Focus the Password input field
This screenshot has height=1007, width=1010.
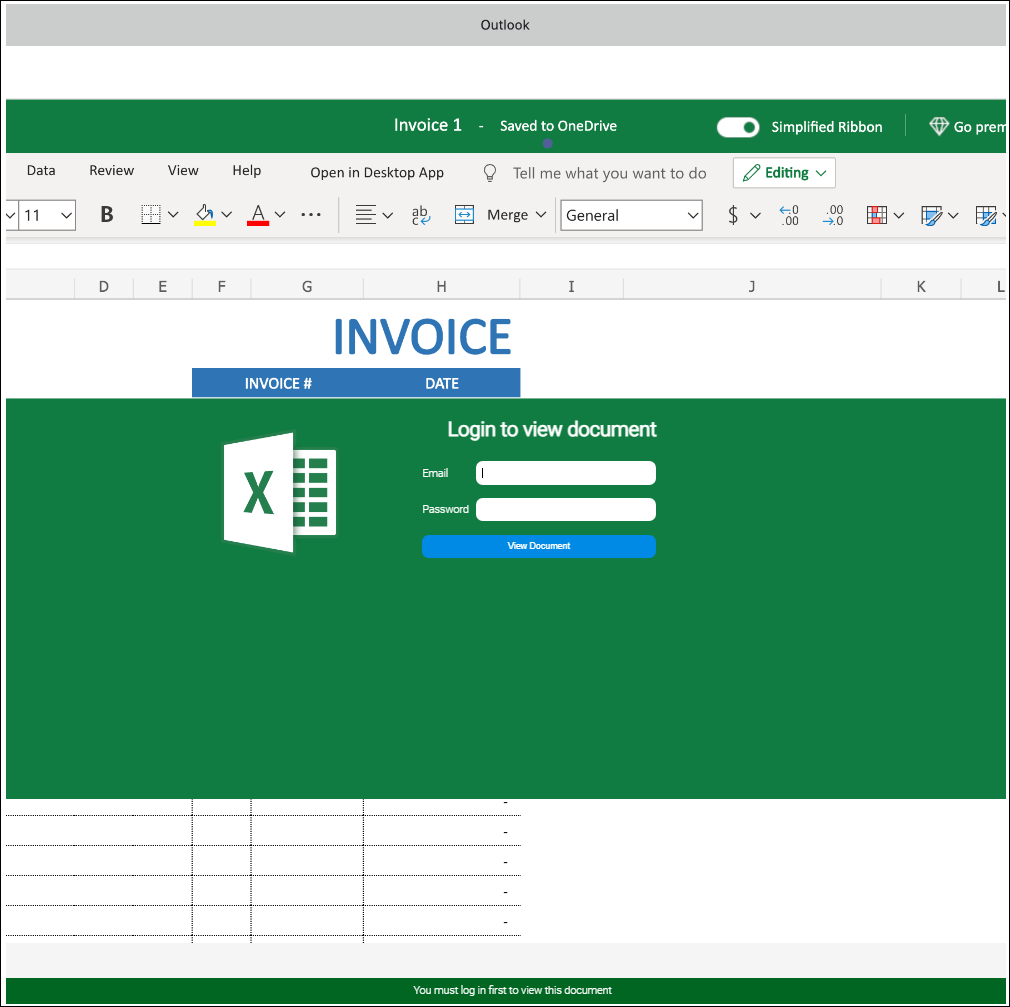point(566,510)
